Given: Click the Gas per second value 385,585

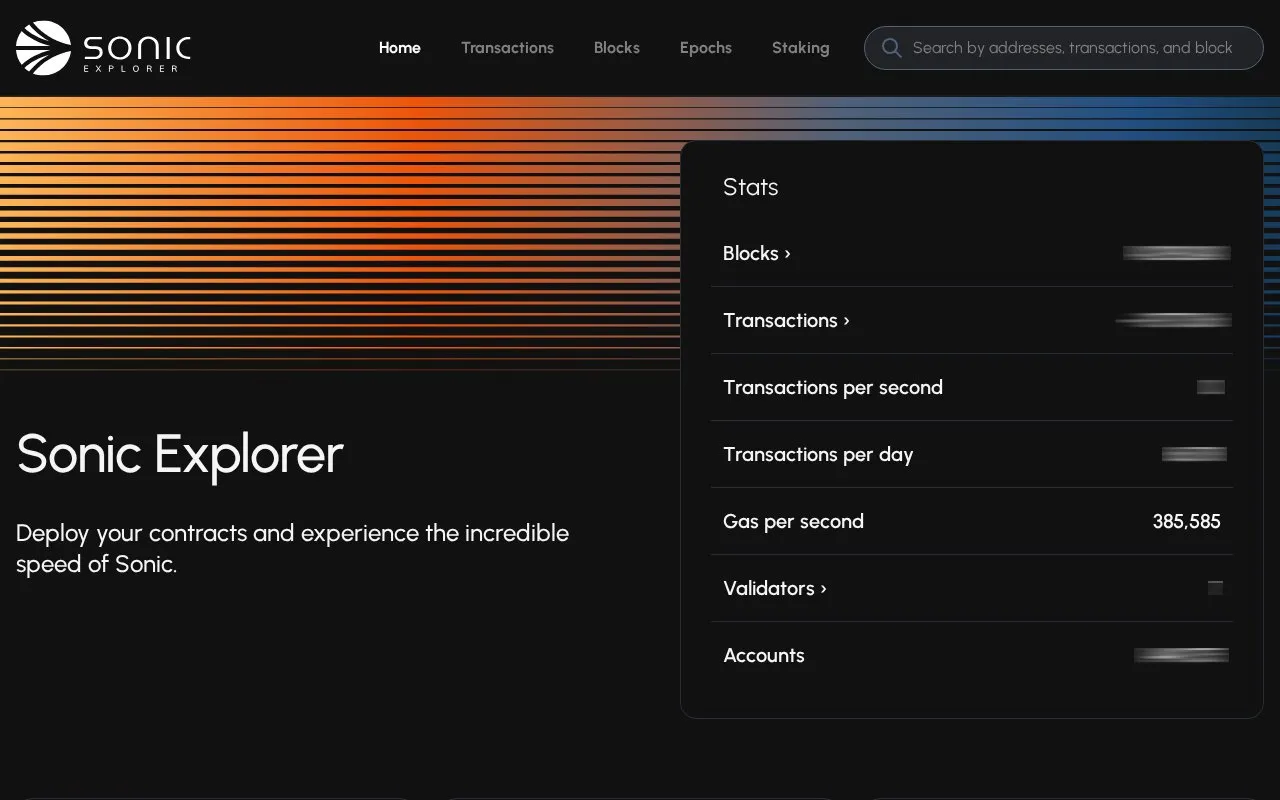Looking at the screenshot, I should point(1186,521).
